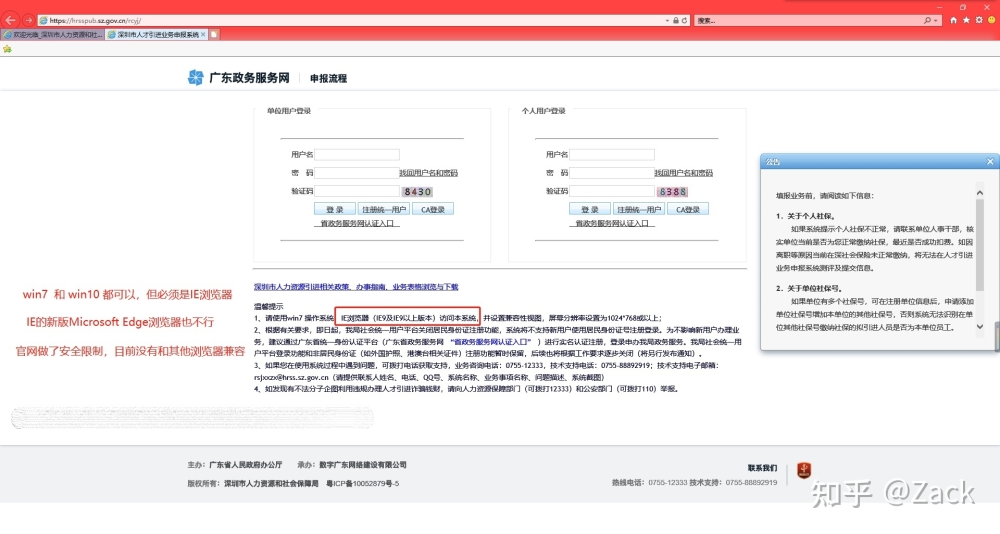Click the email rsjxxzx@hrss.sz.gov.cn text
Screen dimensions: 1000x534
[x=291, y=377]
